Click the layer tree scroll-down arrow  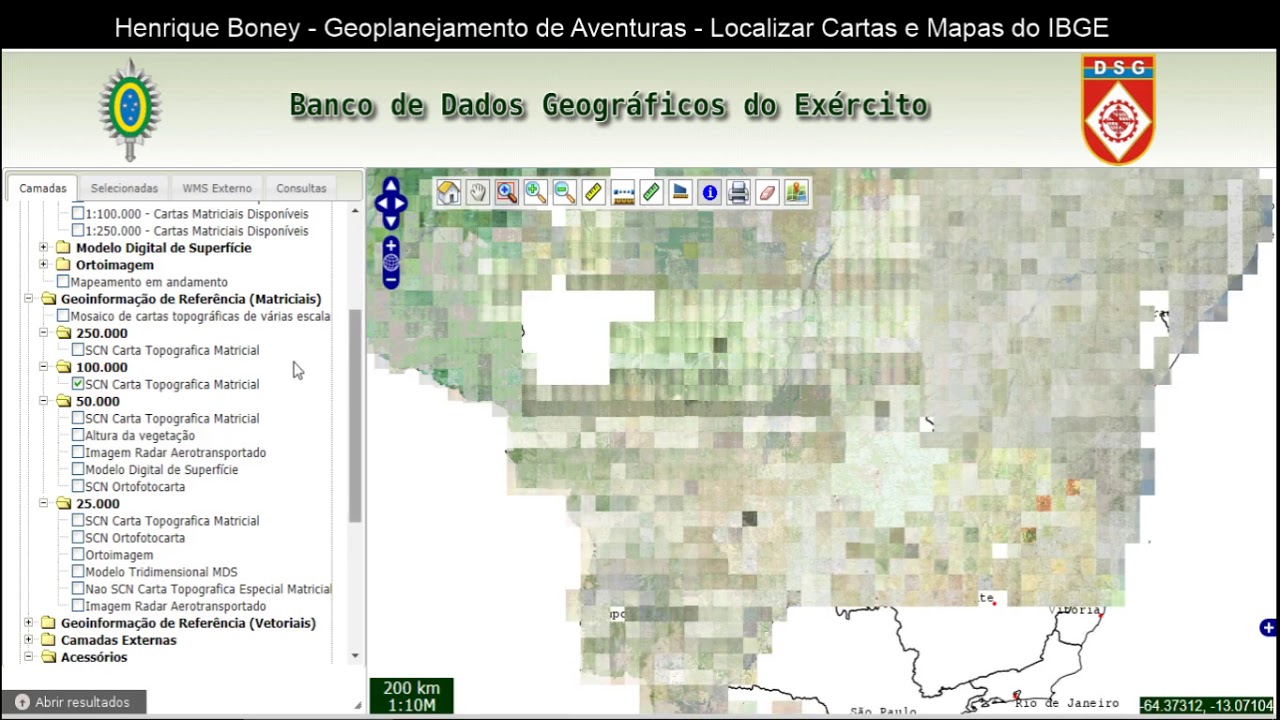pos(355,656)
